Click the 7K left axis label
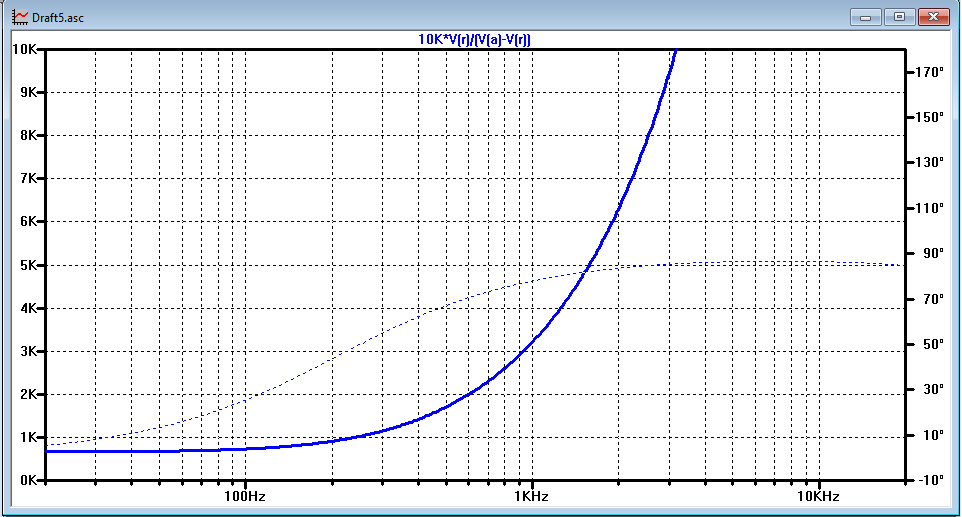 click(x=29, y=178)
